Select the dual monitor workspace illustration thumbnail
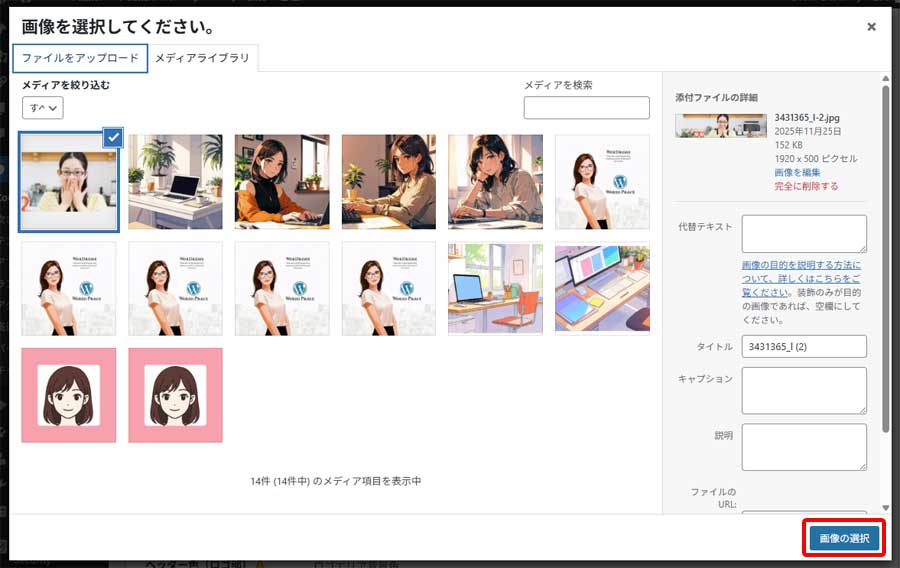The height and width of the screenshot is (568, 900). tap(602, 289)
